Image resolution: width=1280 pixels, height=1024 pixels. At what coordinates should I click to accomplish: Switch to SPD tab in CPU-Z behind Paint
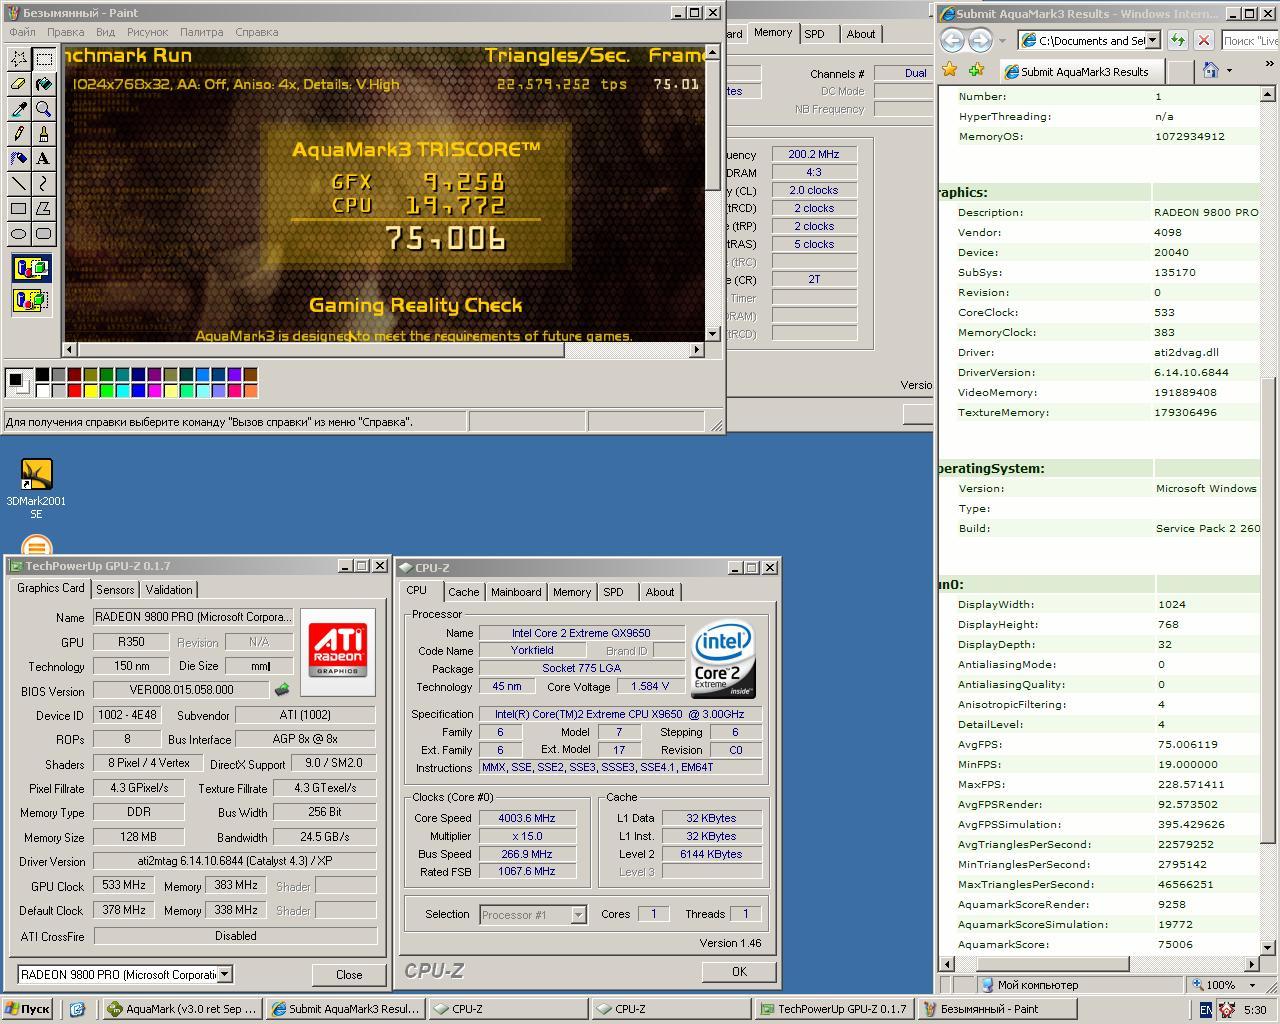click(x=815, y=34)
